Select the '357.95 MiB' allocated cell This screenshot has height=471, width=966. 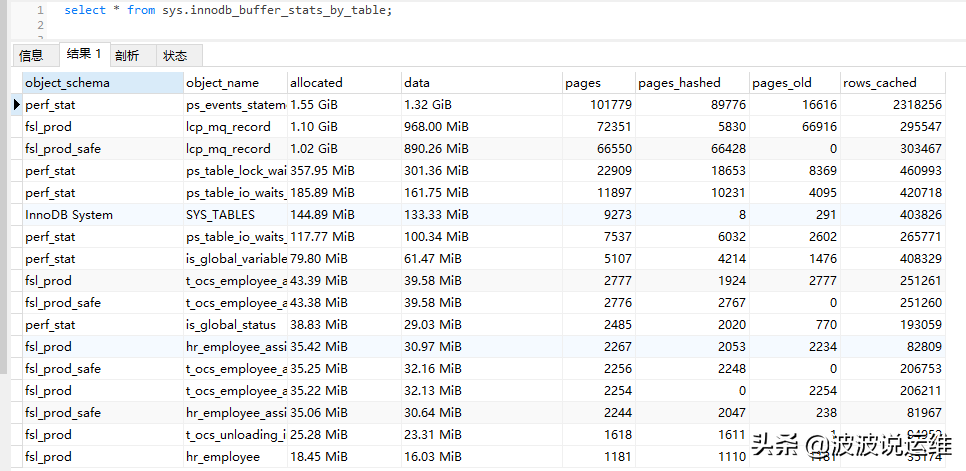point(344,171)
